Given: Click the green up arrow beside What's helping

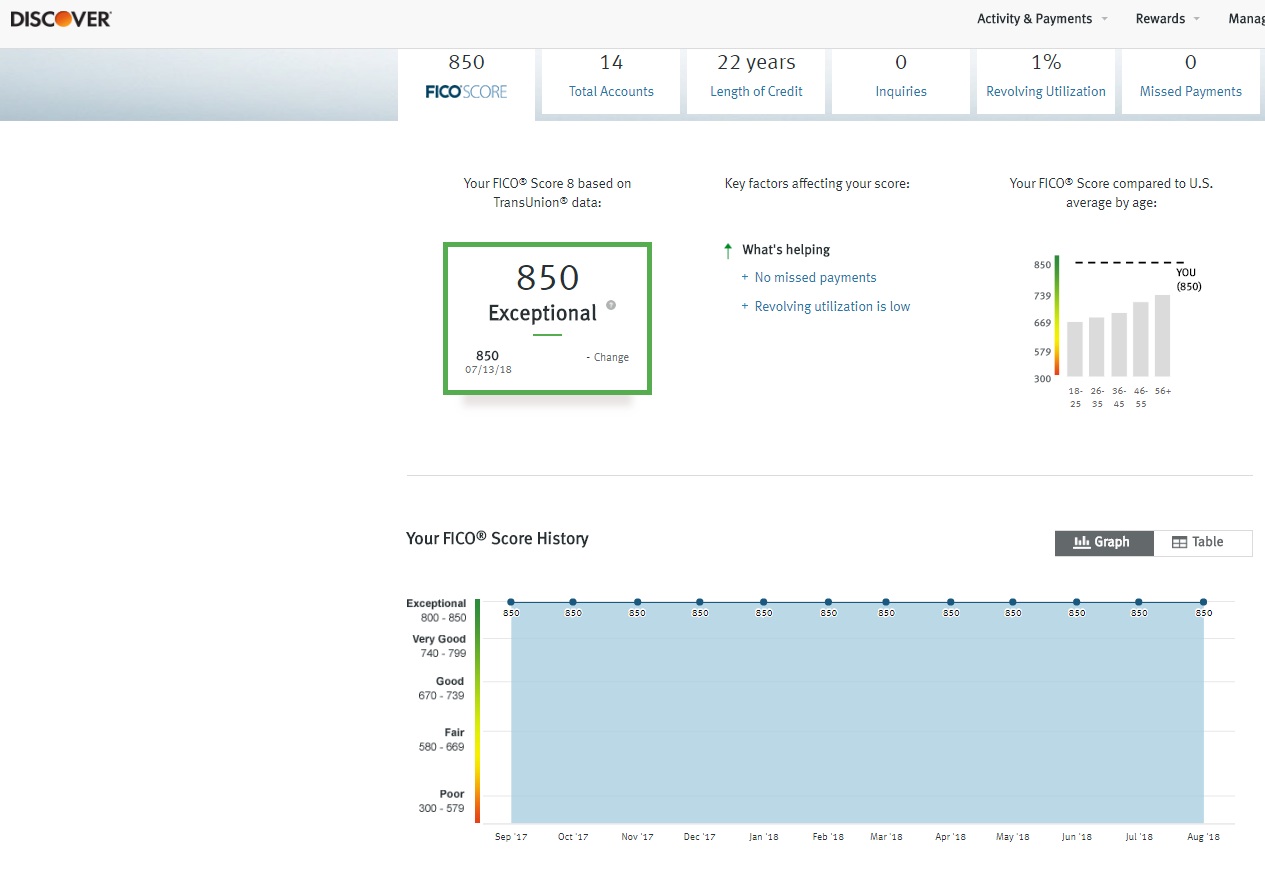Looking at the screenshot, I should [x=727, y=249].
